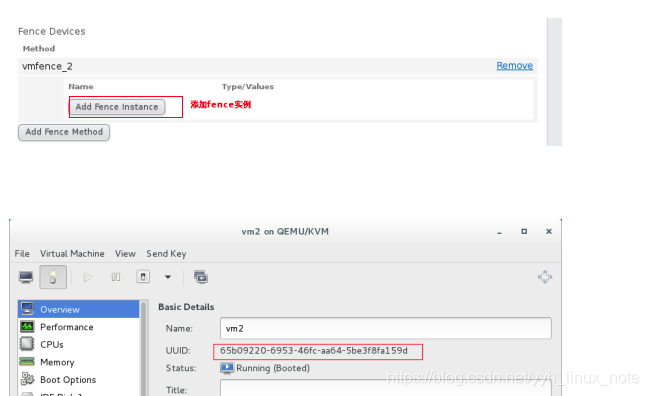Image resolution: width=649 pixels, height=396 pixels.
Task: Open the File menu in vm2 window
Action: (22, 254)
